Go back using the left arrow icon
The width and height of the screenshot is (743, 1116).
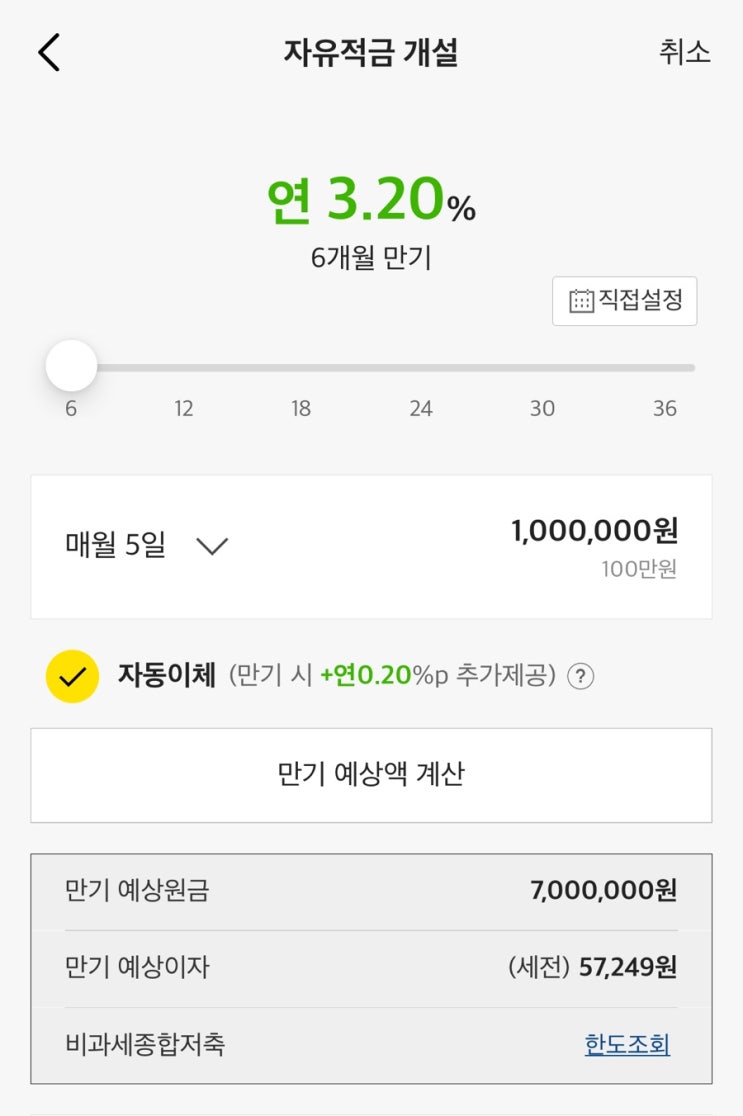click(49, 52)
